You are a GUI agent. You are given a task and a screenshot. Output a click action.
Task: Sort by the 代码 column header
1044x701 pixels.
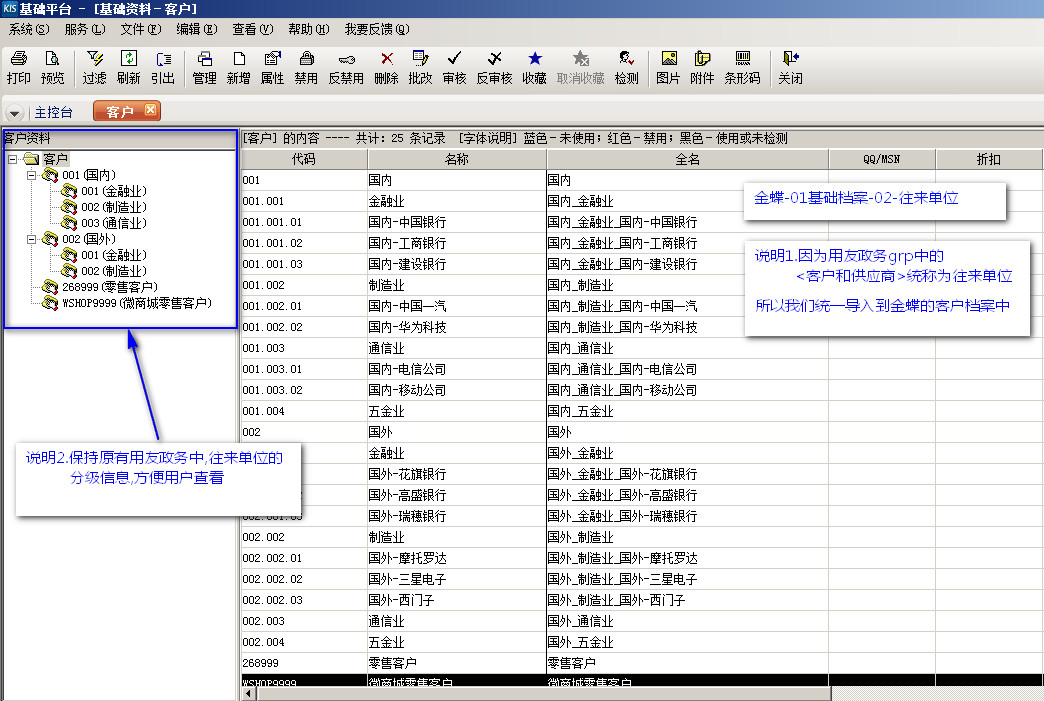pos(304,159)
